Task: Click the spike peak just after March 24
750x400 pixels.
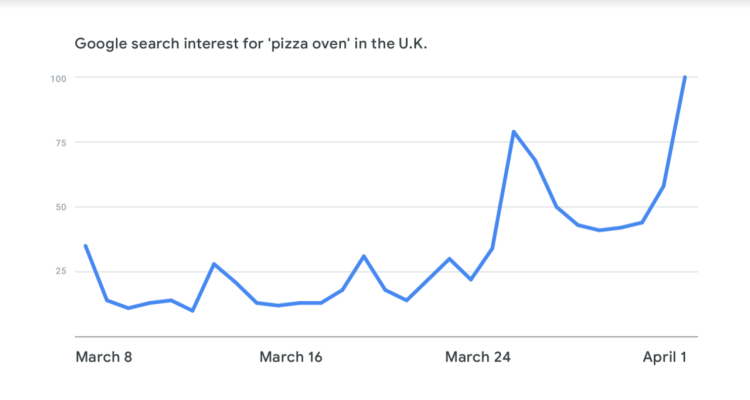Action: click(513, 131)
